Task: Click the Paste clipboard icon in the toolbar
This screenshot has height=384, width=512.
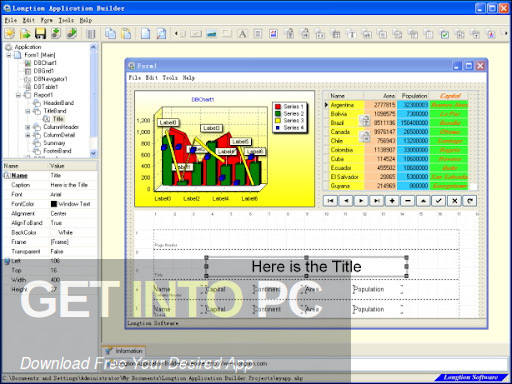Action: [x=126, y=34]
